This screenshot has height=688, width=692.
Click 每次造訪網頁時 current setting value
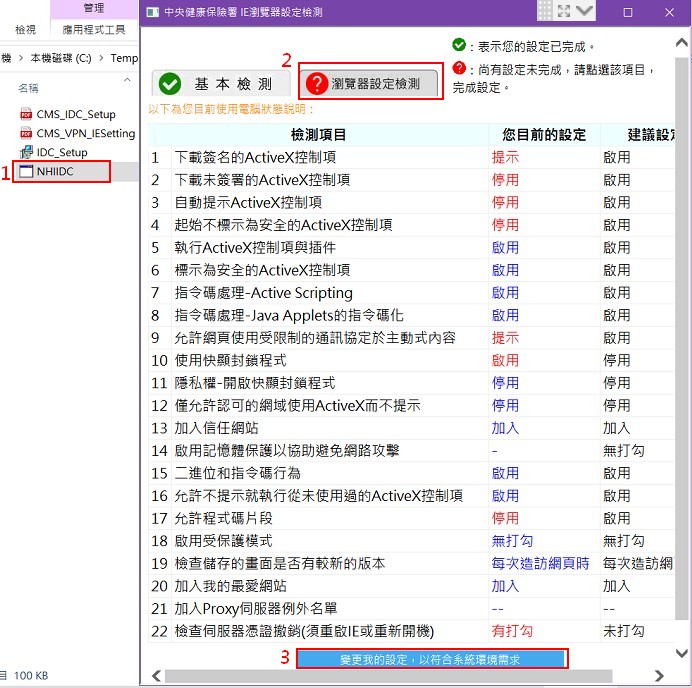pyautogui.click(x=540, y=564)
